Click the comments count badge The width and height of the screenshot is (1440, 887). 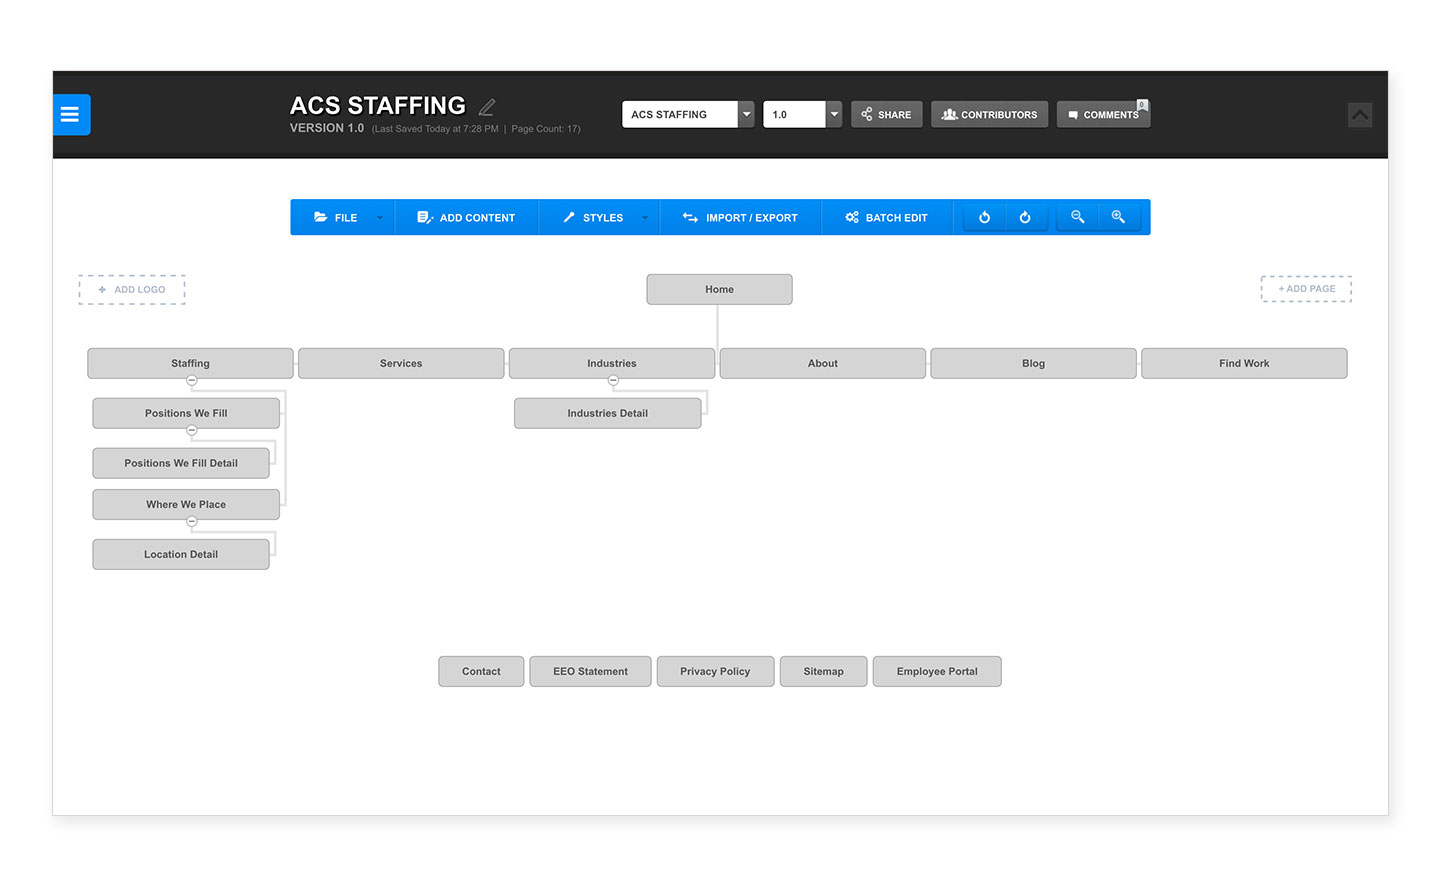[x=1142, y=104]
